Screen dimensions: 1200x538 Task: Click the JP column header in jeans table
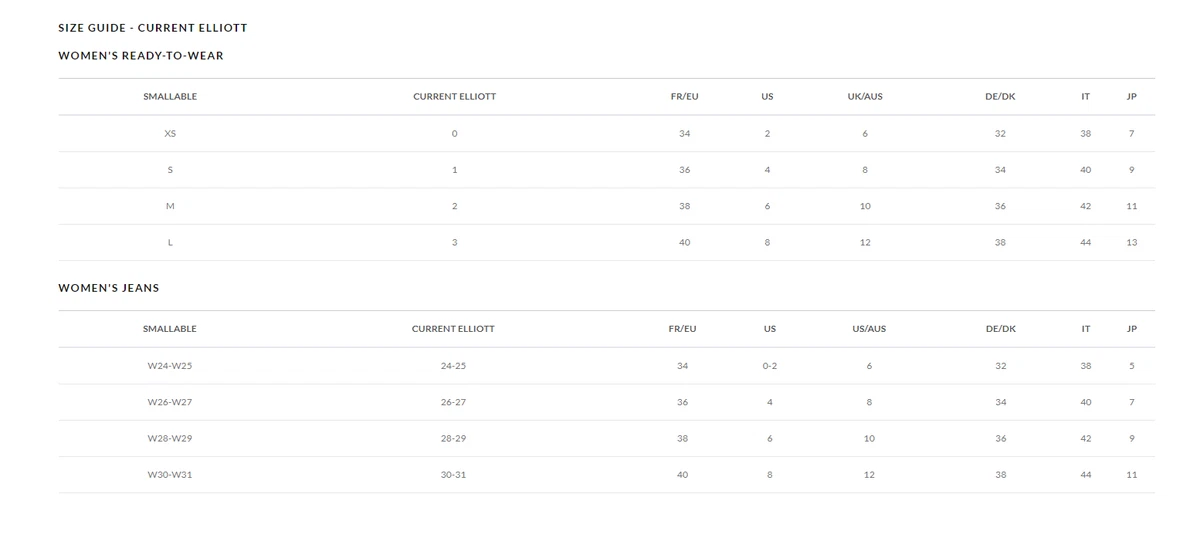(x=1132, y=329)
